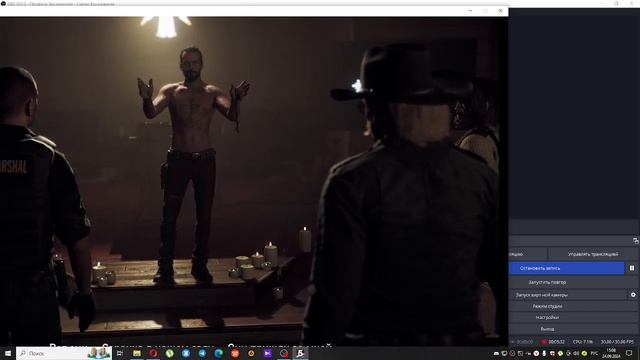Open the purple app taskbar icon

click(x=267, y=353)
